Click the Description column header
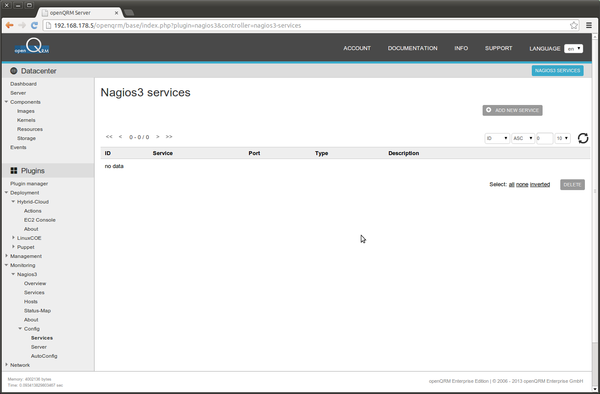This screenshot has height=394, width=600. [403, 153]
